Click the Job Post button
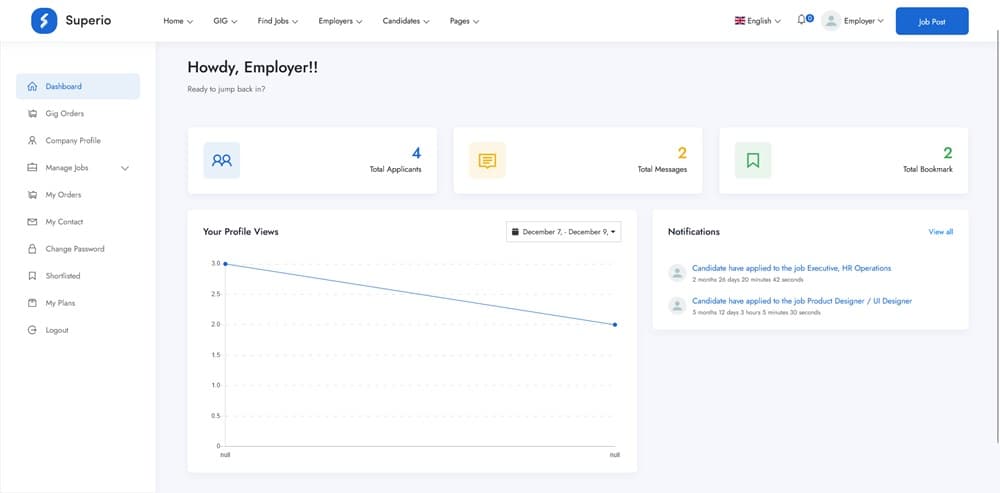1000x493 pixels. pyautogui.click(x=931, y=21)
